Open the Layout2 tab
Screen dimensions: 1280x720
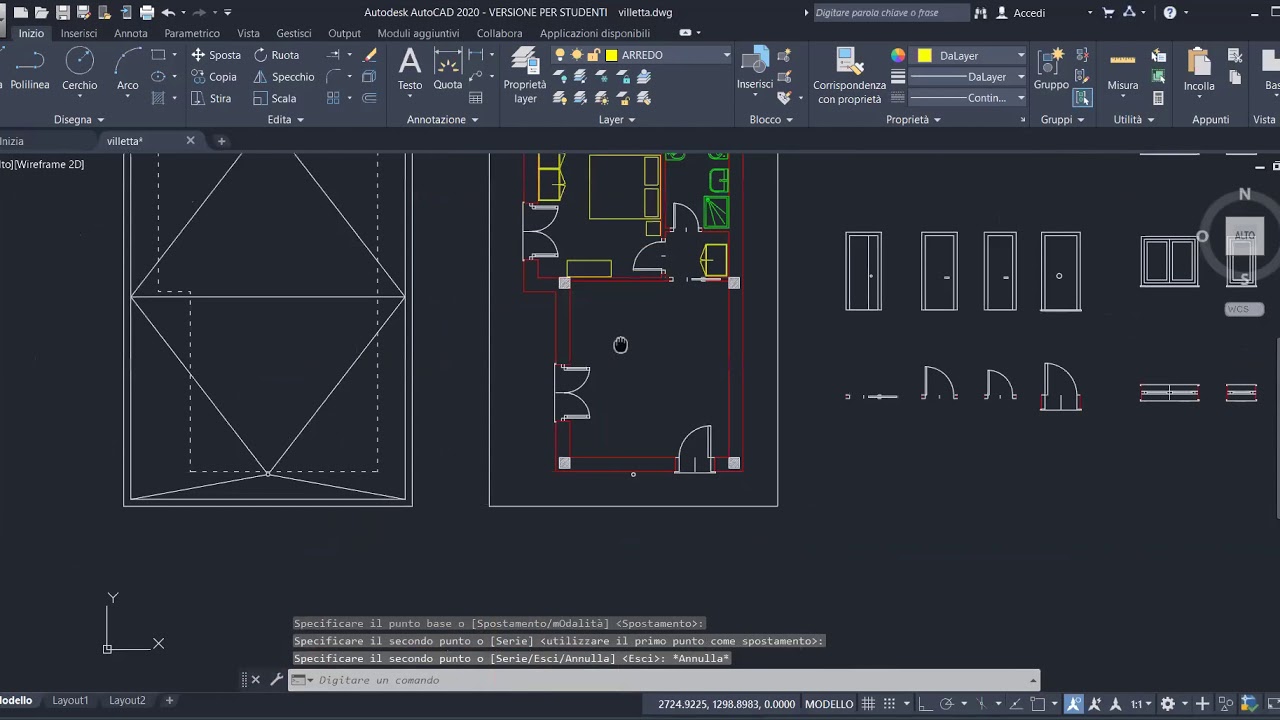point(127,701)
